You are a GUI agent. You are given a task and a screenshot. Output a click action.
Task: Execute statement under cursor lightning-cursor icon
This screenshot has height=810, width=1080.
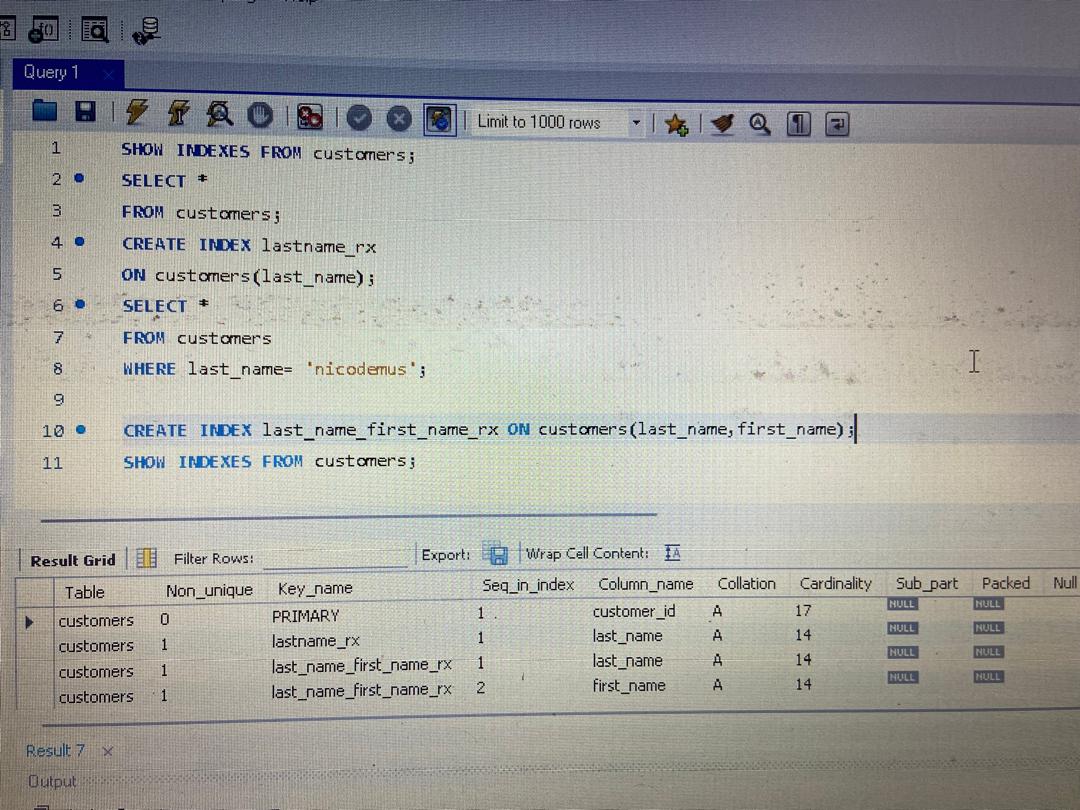pyautogui.click(x=178, y=114)
